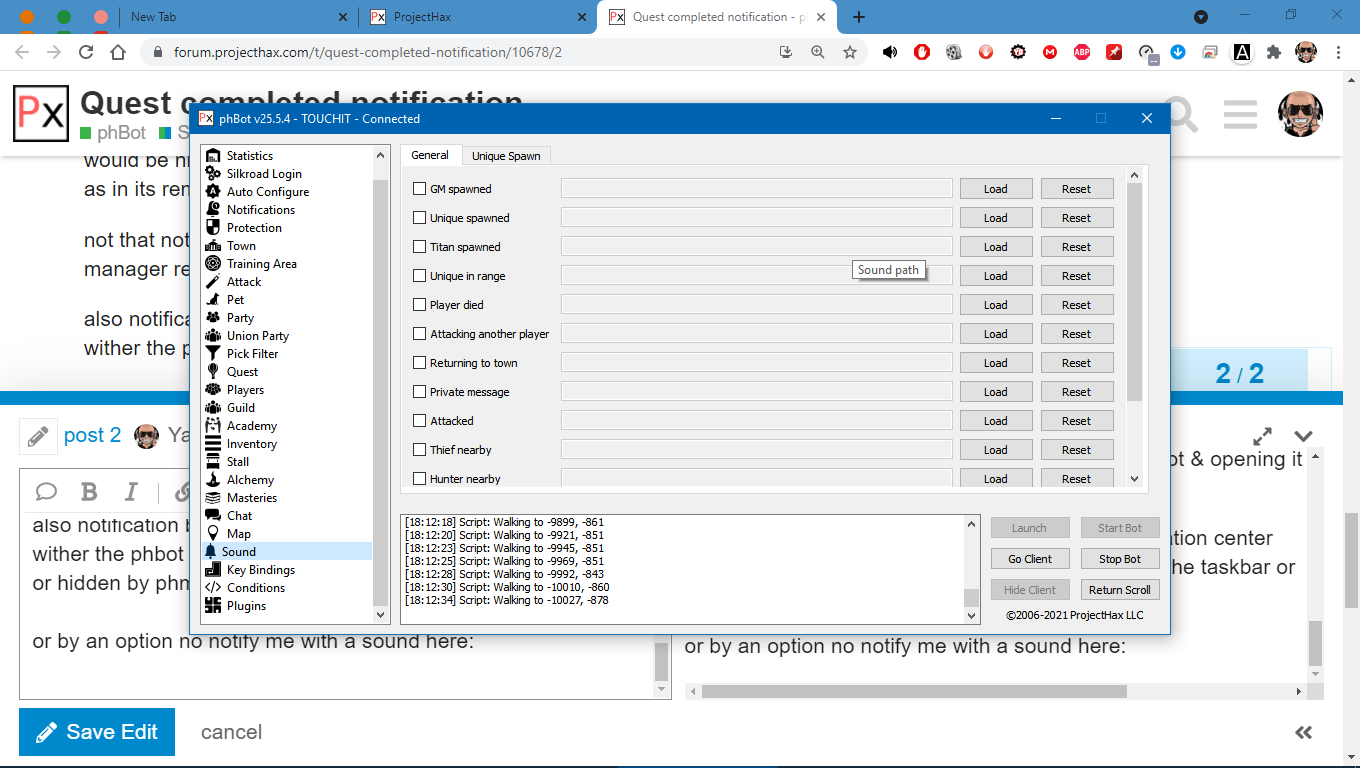The height and width of the screenshot is (768, 1360).
Task: Open the Notifications bell icon in sidebar
Action: pyautogui.click(x=212, y=210)
